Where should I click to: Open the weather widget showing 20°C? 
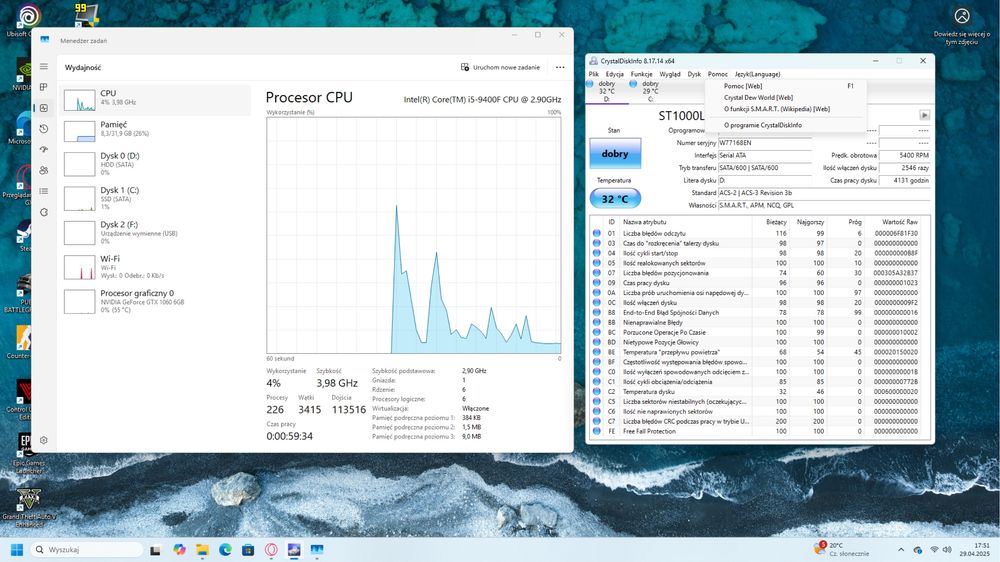click(x=842, y=549)
